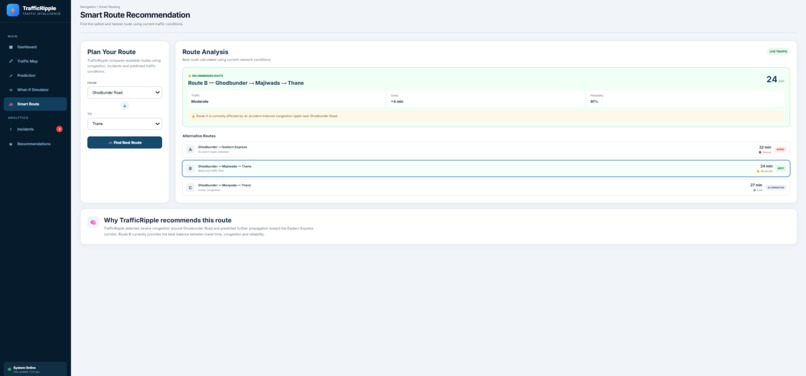The image size is (806, 376).
Task: Click the red Incidents count badge
Action: pyautogui.click(x=59, y=129)
